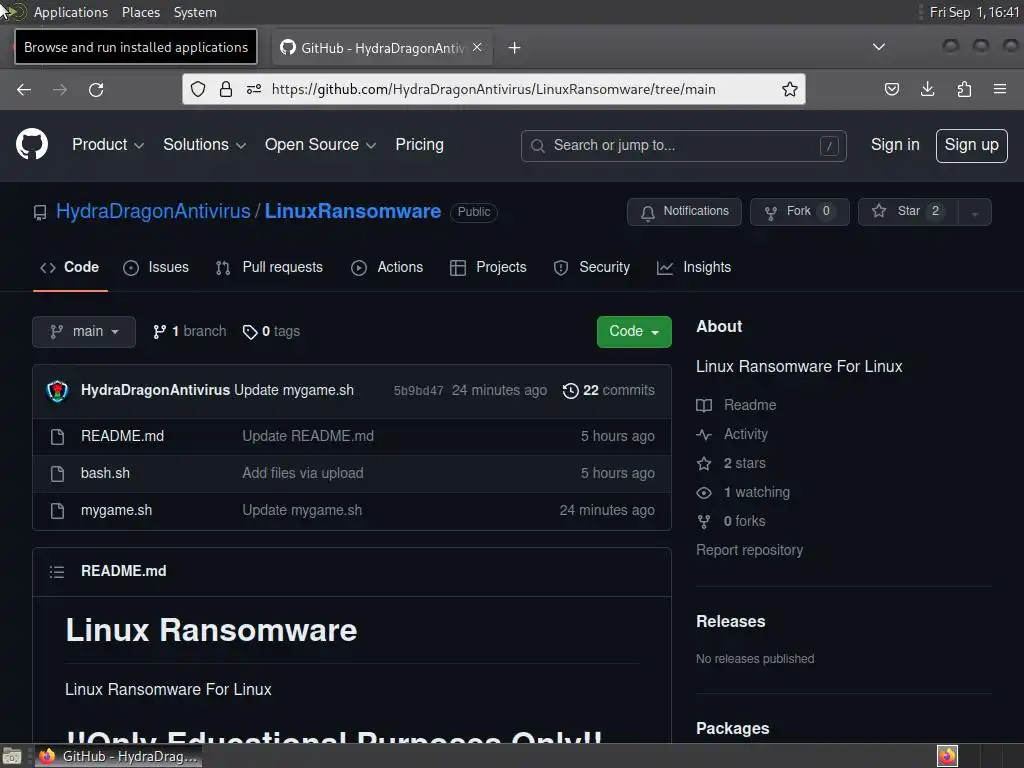The height and width of the screenshot is (768, 1024).
Task: Reload the page with the refresh icon
Action: [96, 89]
